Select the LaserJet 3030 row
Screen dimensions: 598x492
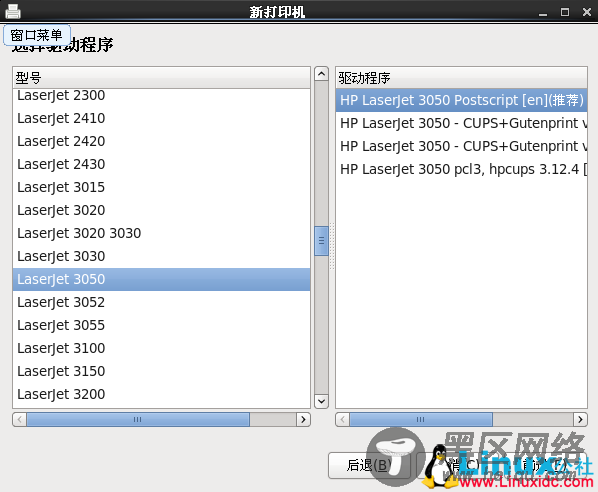pos(161,256)
